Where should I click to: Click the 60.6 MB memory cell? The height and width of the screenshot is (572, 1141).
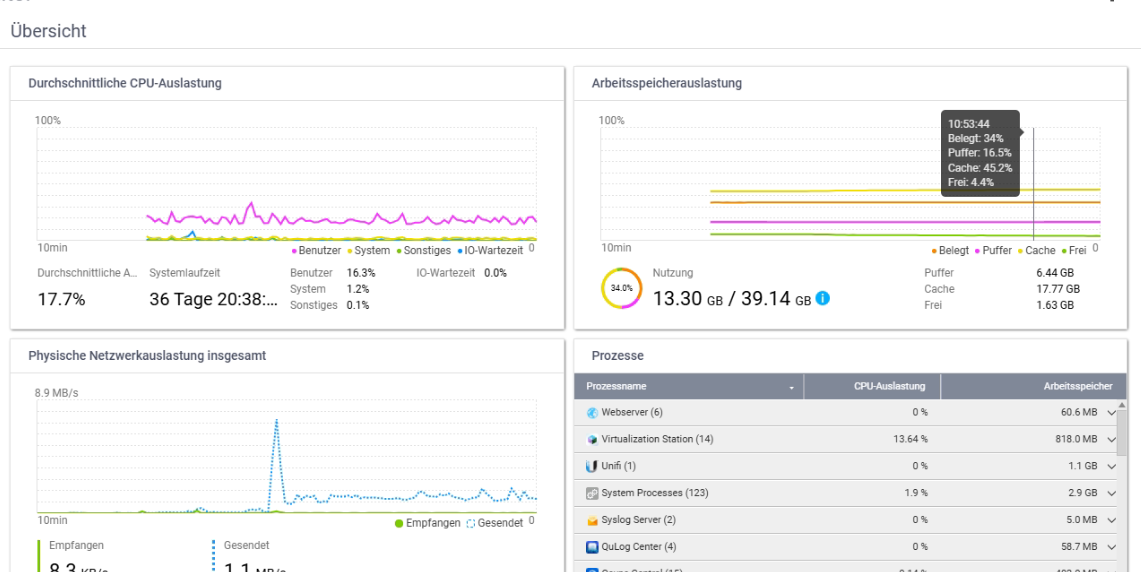click(x=1079, y=413)
